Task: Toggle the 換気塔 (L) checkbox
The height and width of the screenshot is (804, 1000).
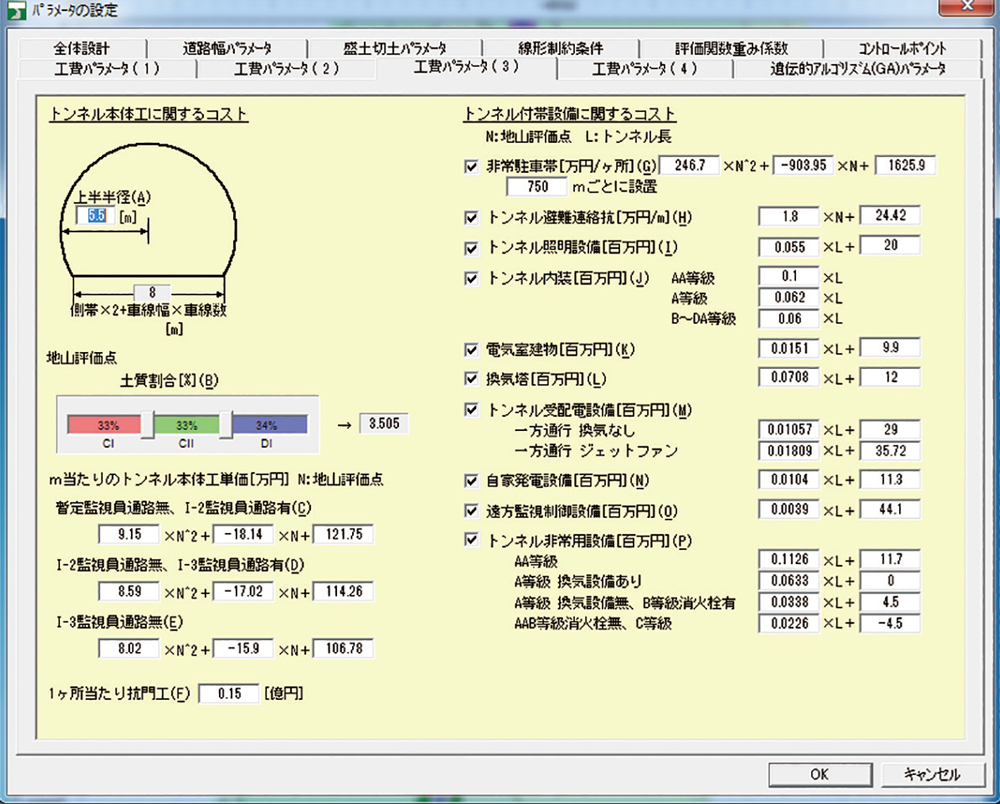Action: pos(471,379)
